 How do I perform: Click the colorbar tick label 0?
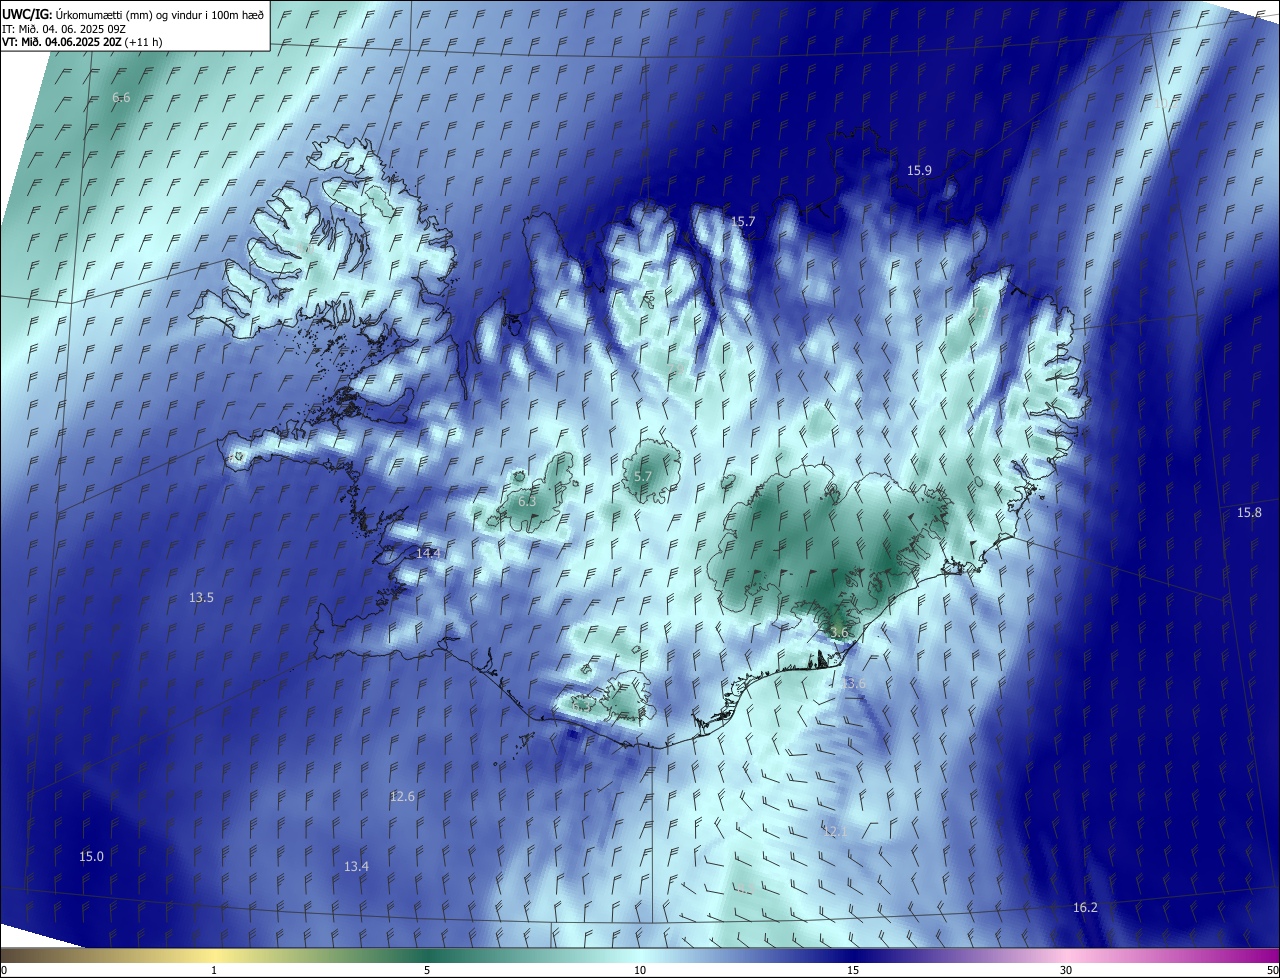(4, 970)
